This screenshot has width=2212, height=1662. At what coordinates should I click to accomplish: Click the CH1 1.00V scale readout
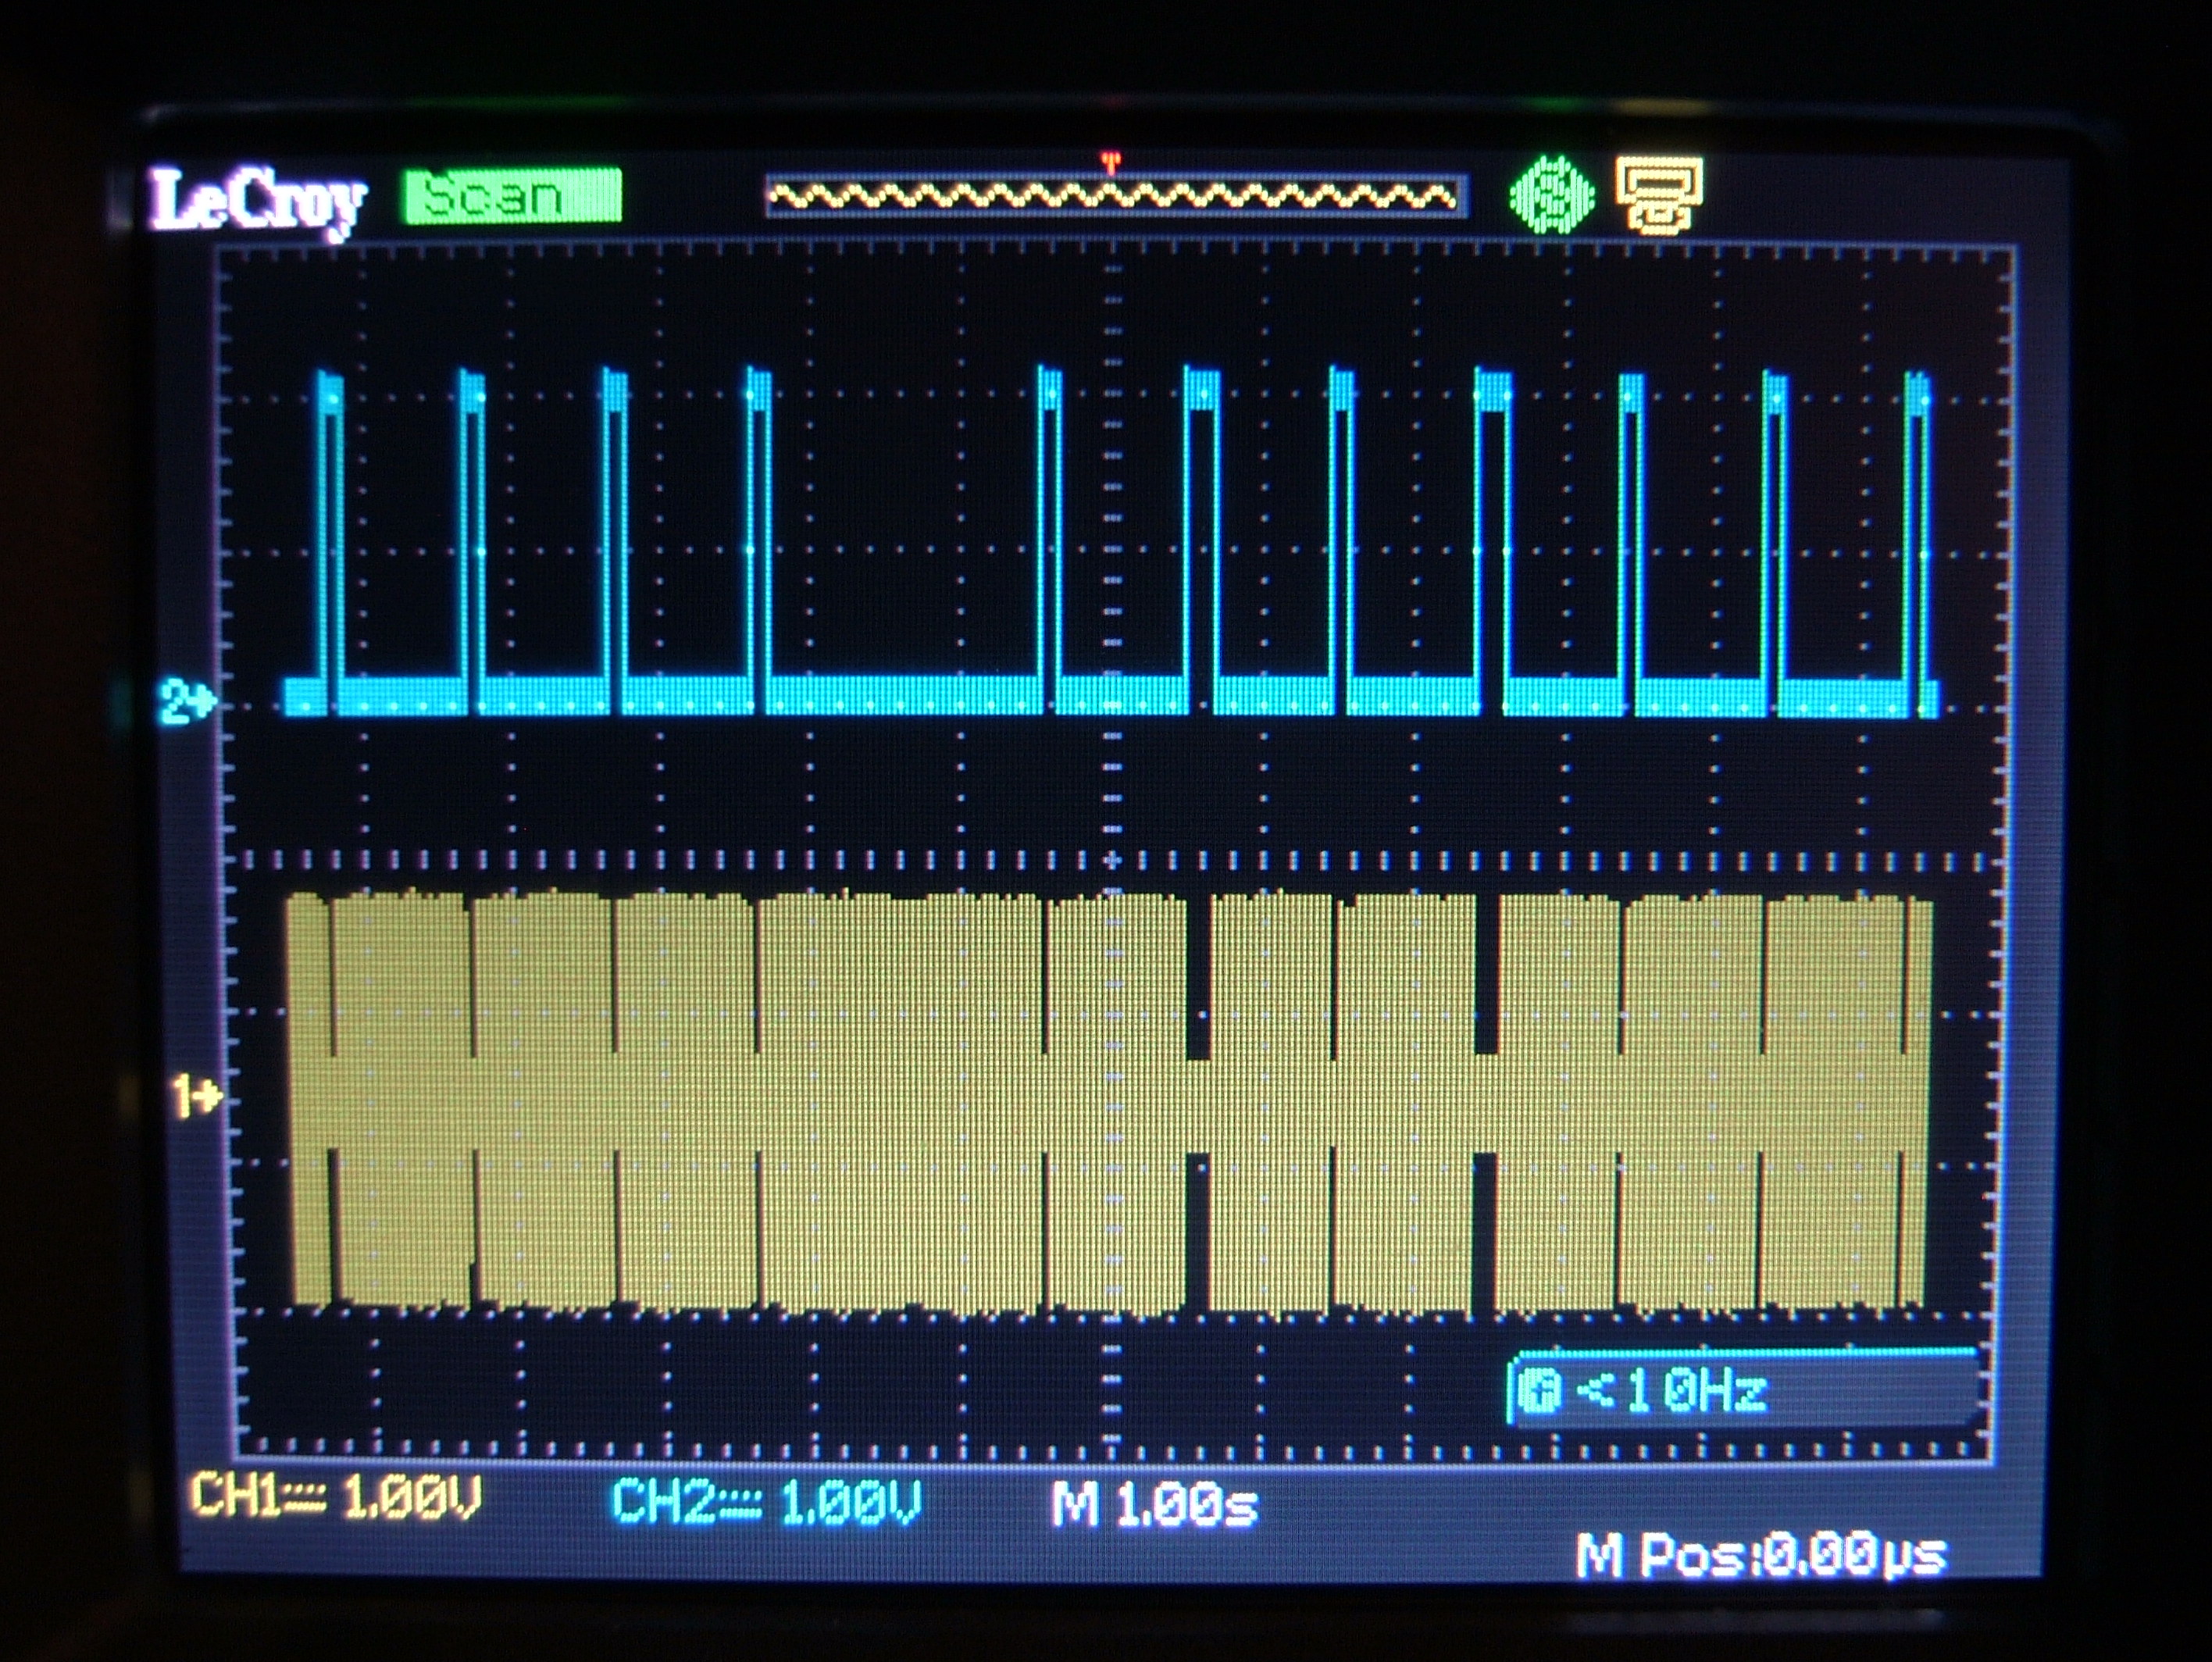pos(336,1497)
